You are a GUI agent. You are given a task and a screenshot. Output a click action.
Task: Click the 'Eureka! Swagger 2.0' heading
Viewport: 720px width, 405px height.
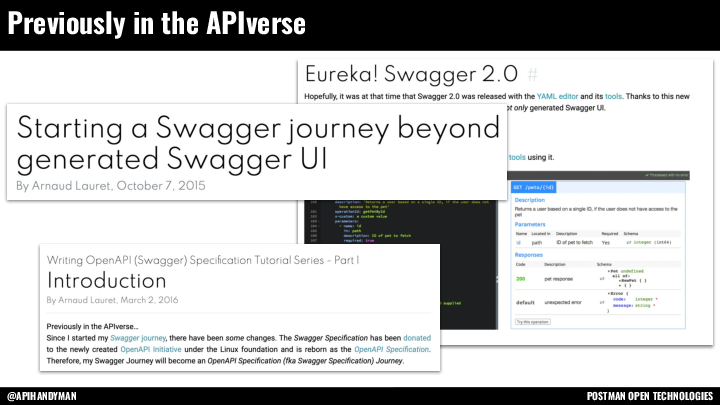point(410,74)
